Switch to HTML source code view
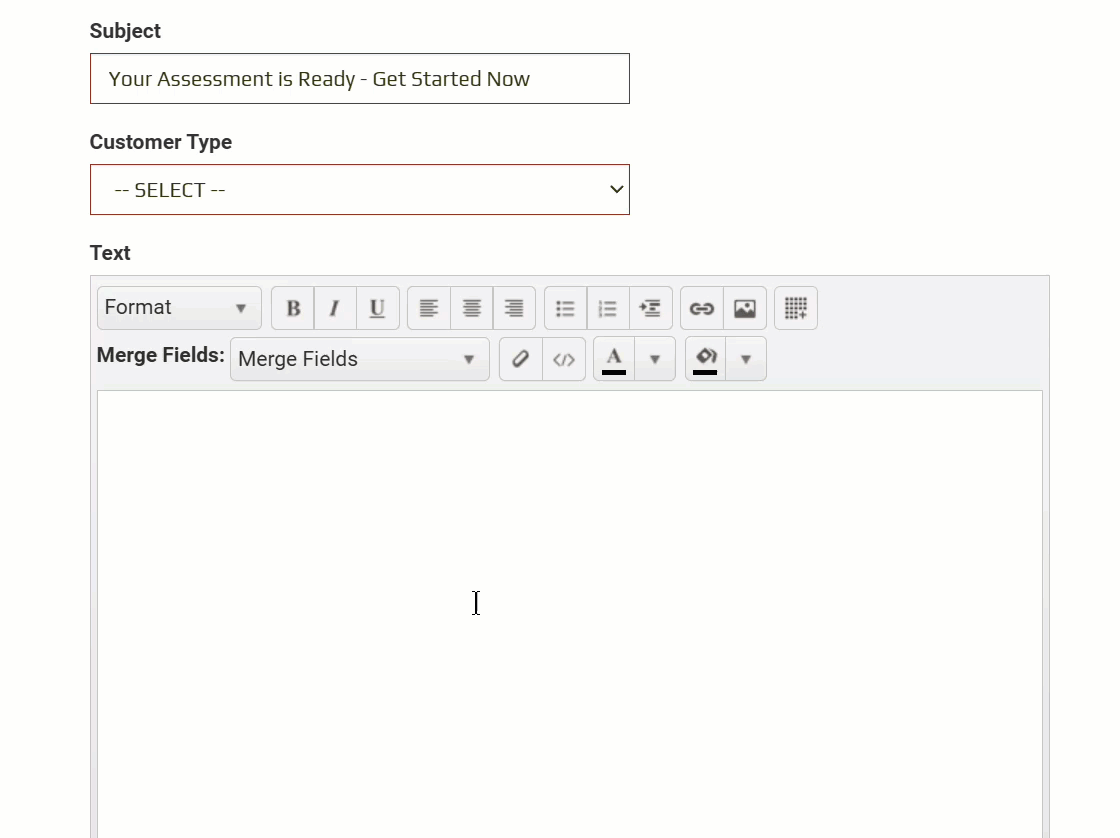Screen dimensions: 1120x838 tap(564, 359)
